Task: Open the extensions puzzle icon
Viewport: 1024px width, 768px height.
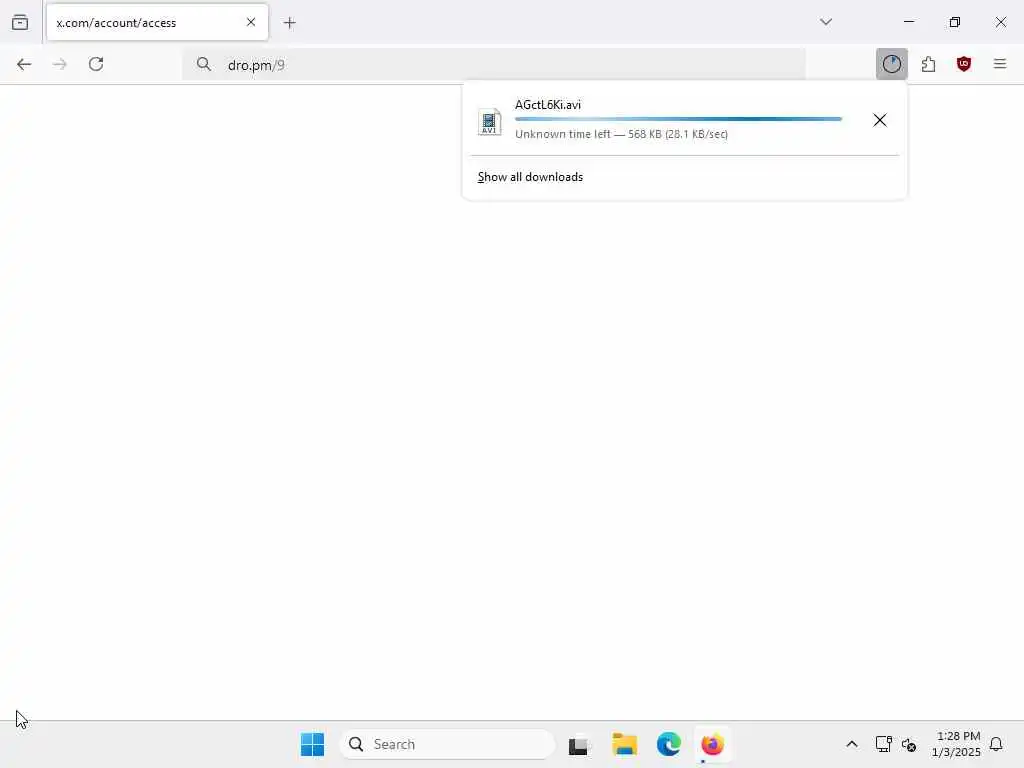Action: click(x=928, y=64)
